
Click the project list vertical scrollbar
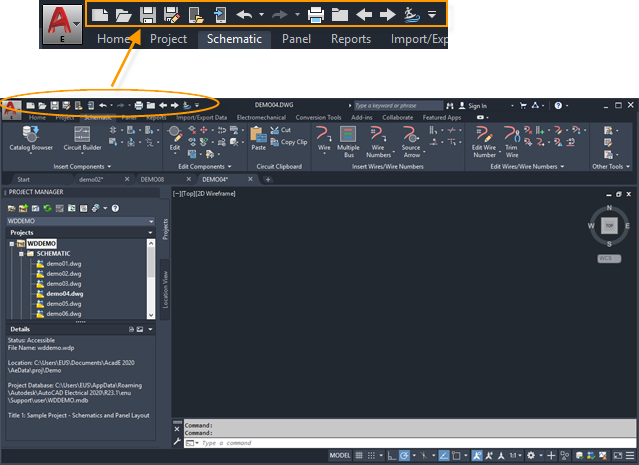coord(151,279)
